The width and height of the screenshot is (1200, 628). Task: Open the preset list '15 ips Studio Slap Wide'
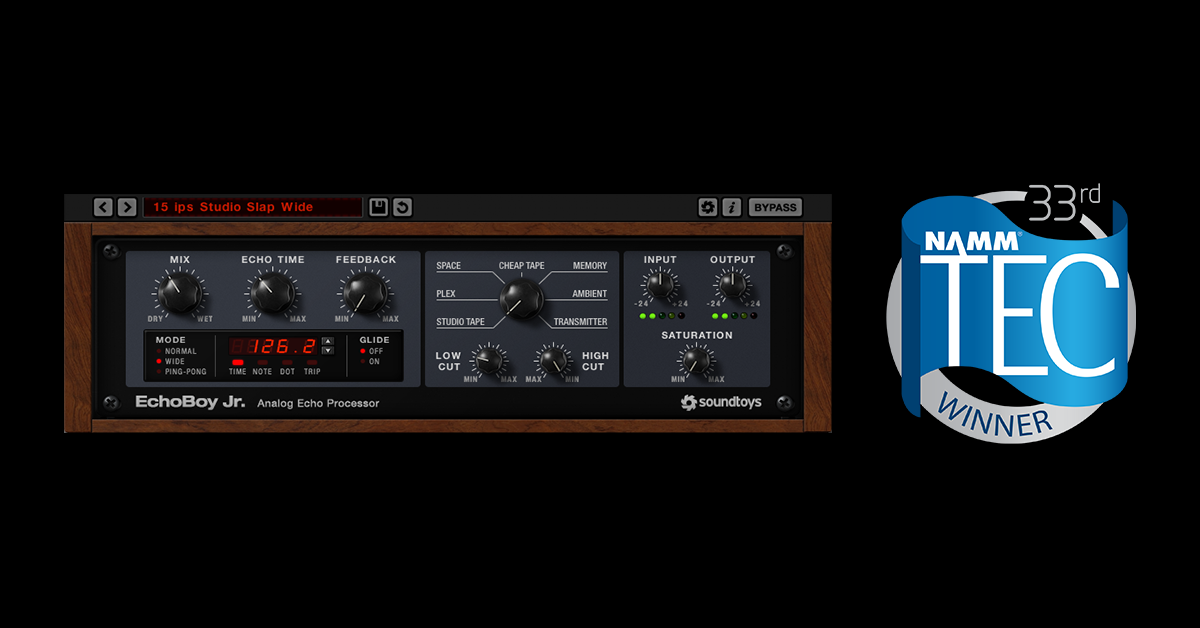click(x=253, y=207)
